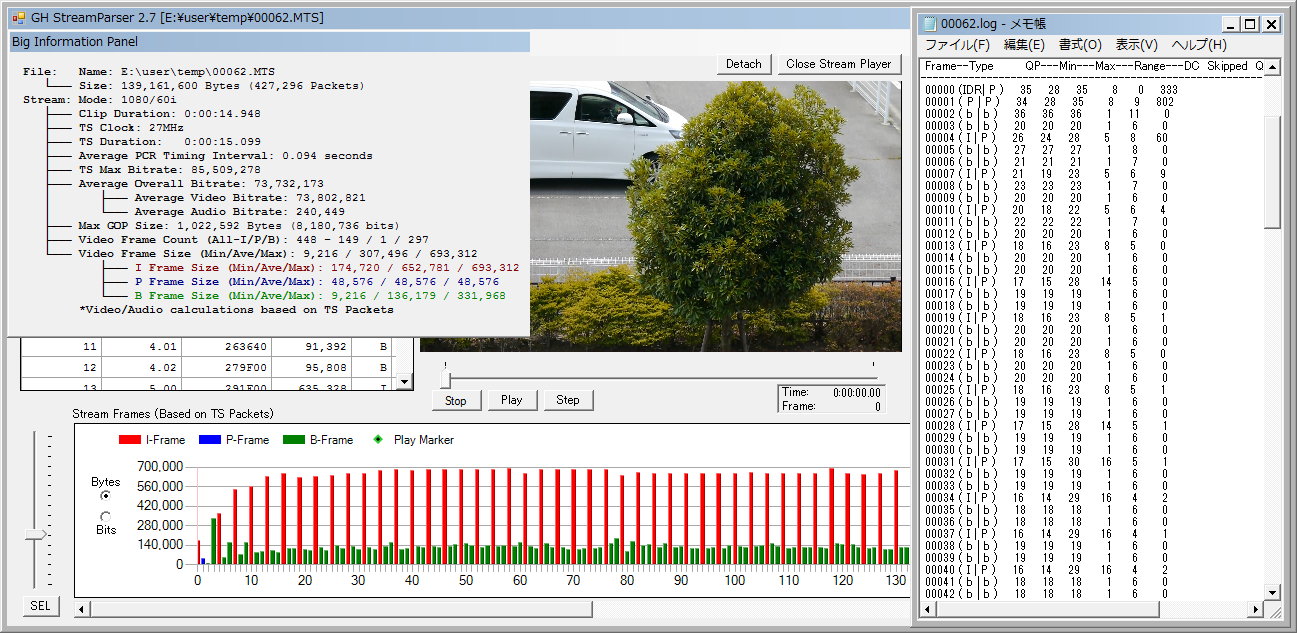Click Notepad's vertical scroll up arrow
Screen dimensions: 1297x633
(x=1271, y=68)
